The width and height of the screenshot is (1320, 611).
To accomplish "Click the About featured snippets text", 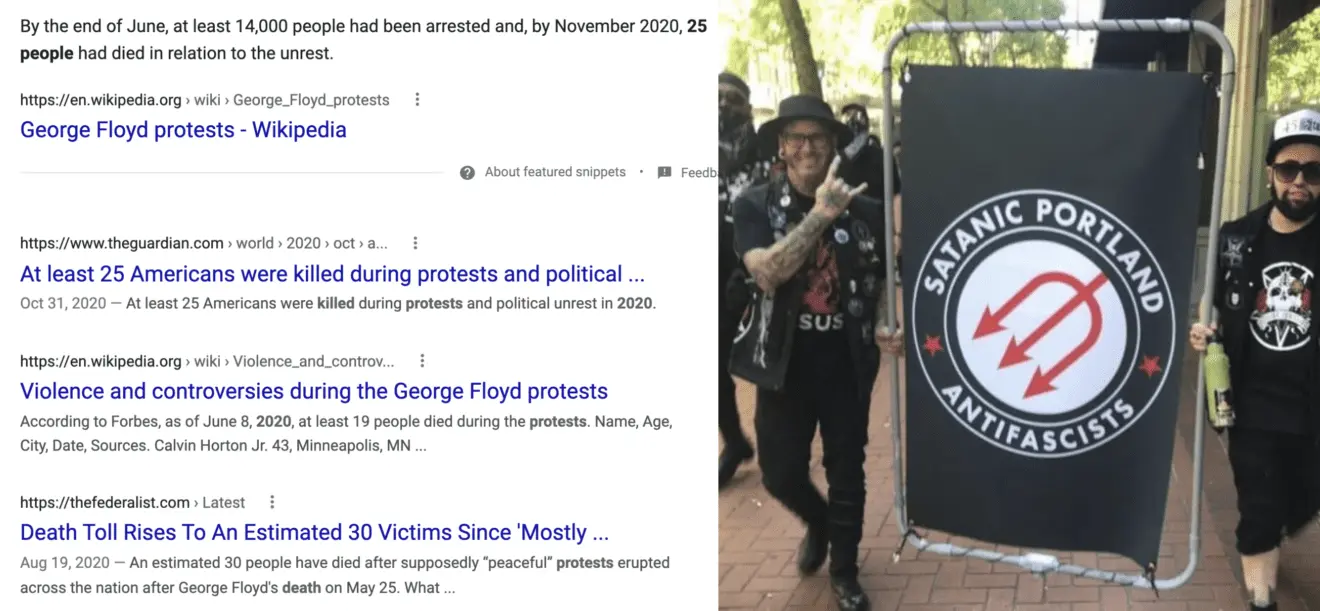I will (x=555, y=172).
